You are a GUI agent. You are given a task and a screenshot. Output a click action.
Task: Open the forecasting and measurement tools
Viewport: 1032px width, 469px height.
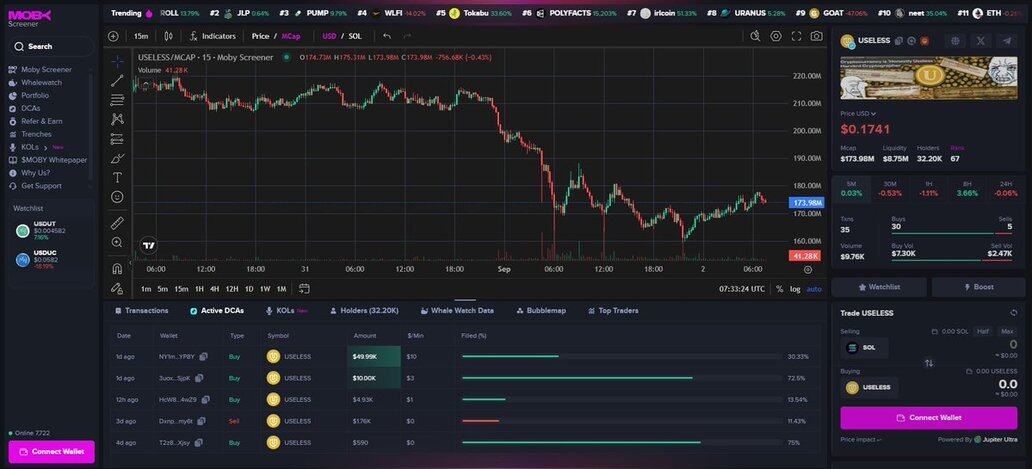point(117,139)
